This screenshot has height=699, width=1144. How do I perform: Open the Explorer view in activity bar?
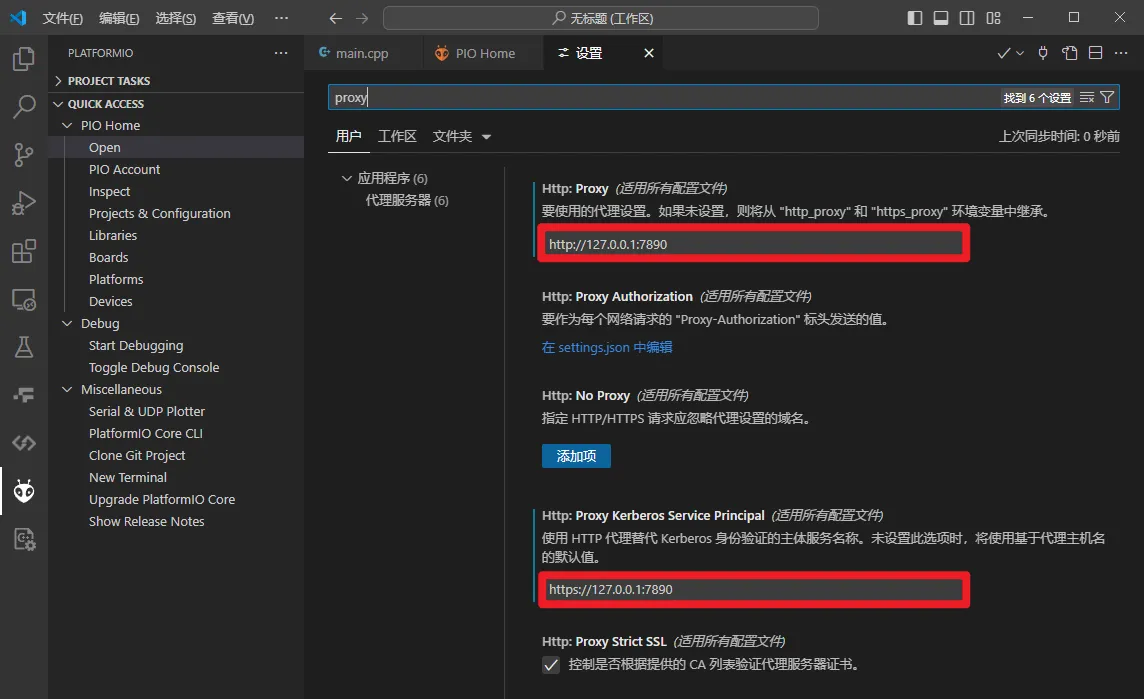tap(24, 60)
